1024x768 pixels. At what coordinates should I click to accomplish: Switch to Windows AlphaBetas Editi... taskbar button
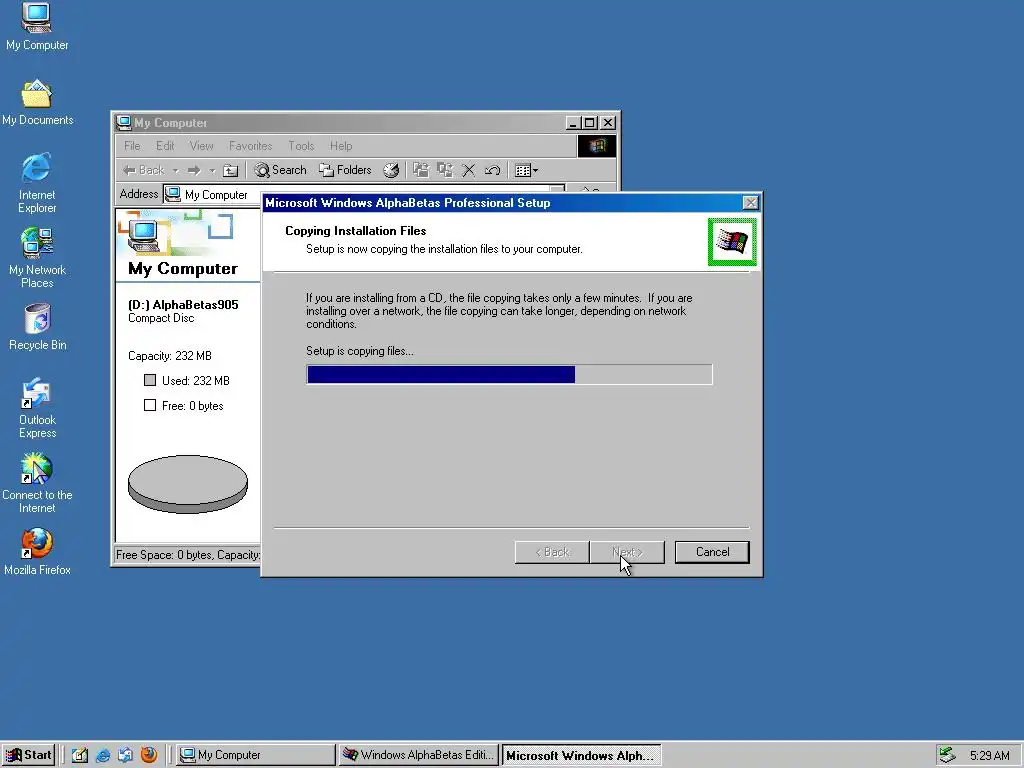tap(419, 755)
